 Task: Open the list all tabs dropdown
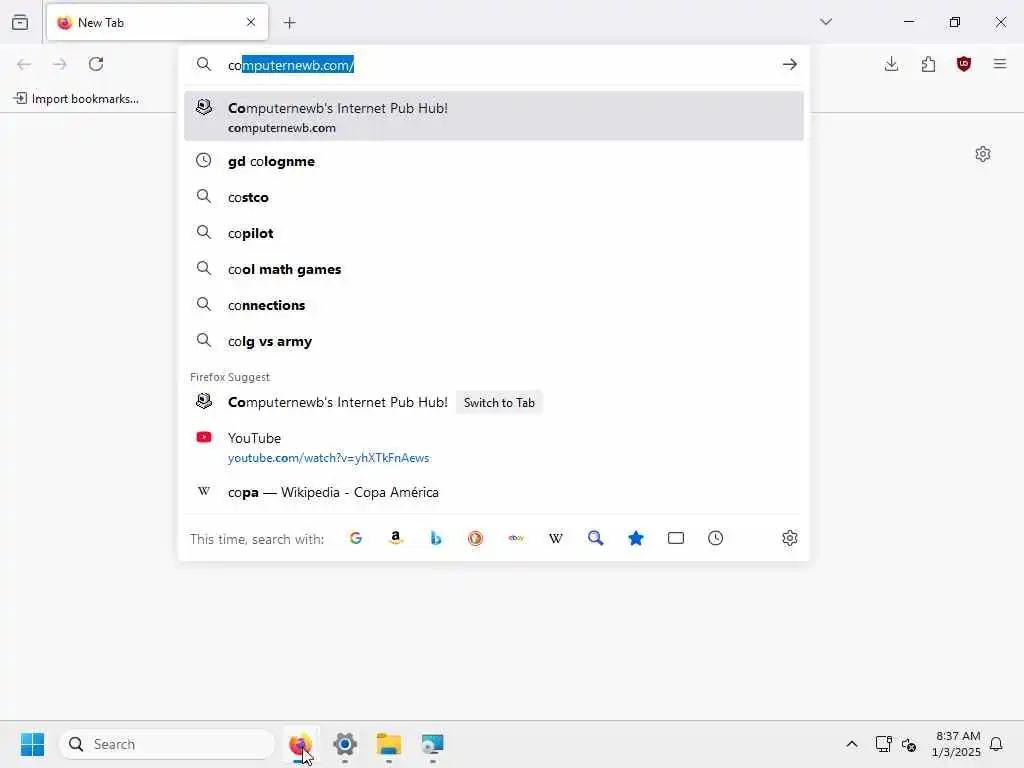click(x=826, y=22)
